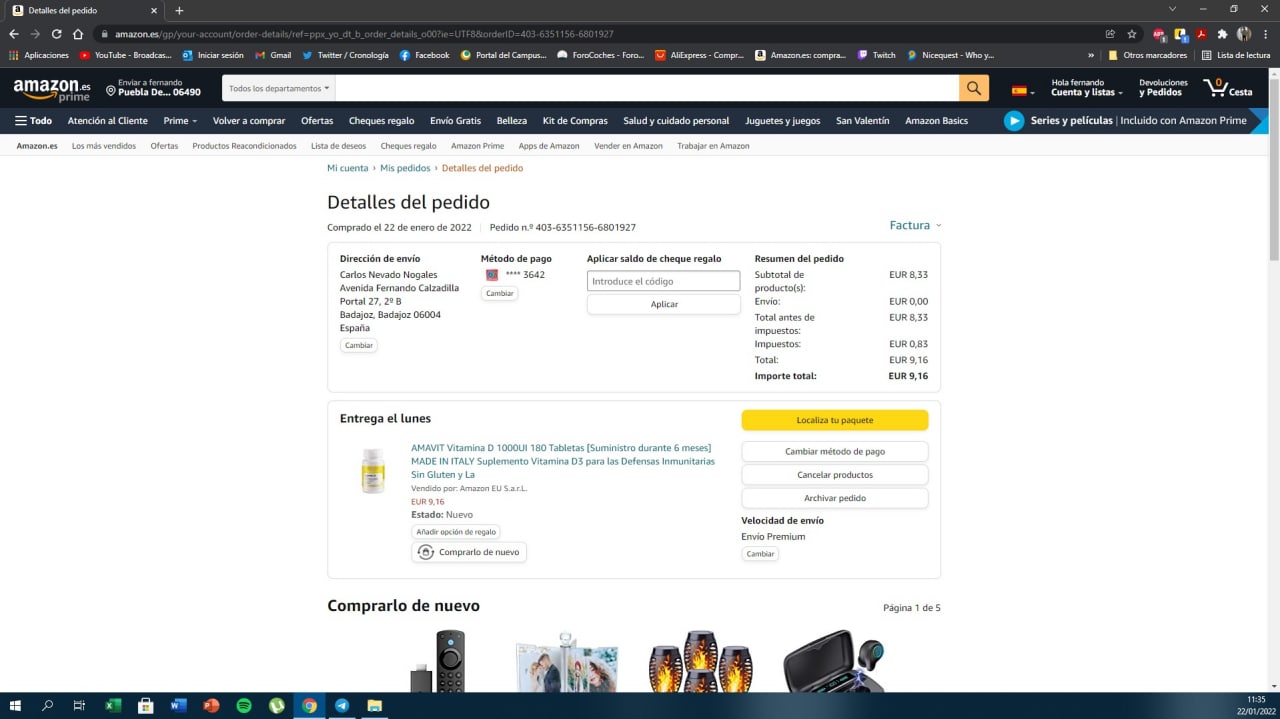The height and width of the screenshot is (719, 1280).
Task: Open Chrome three-dot menu
Action: (x=1265, y=33)
